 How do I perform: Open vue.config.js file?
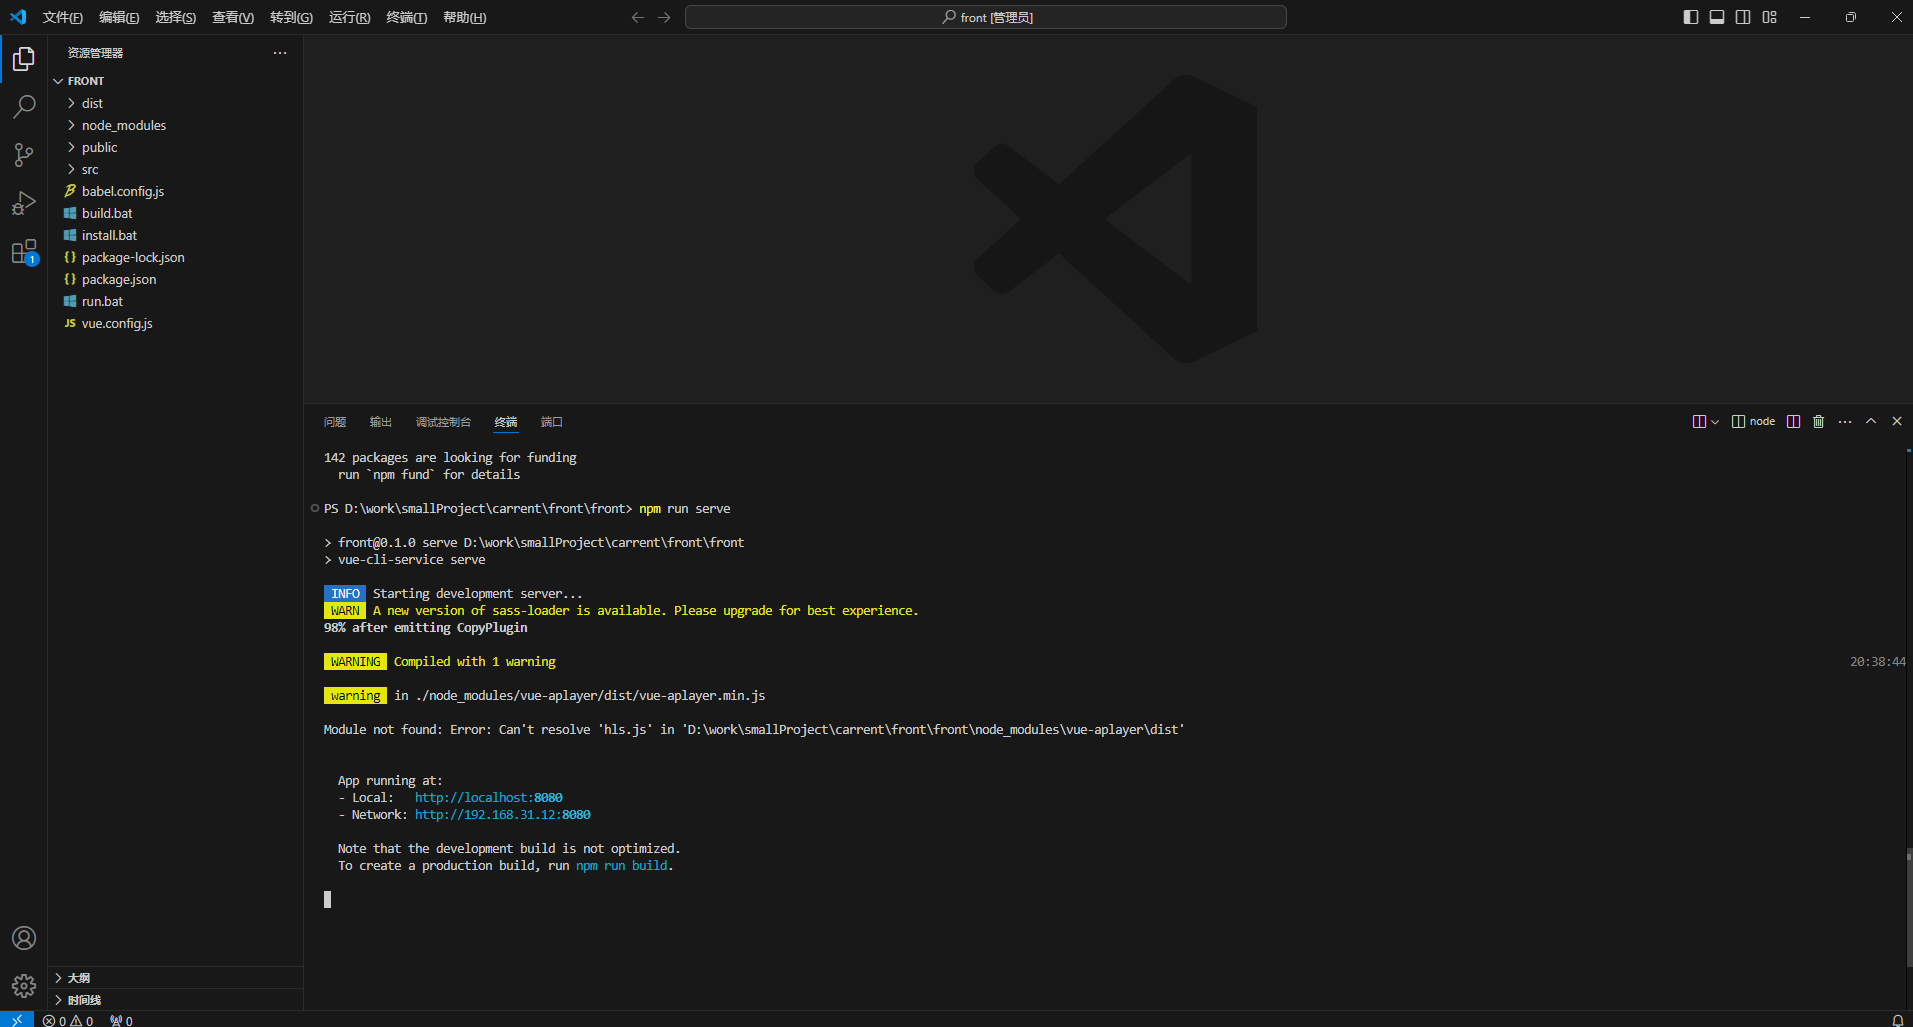pos(175,323)
